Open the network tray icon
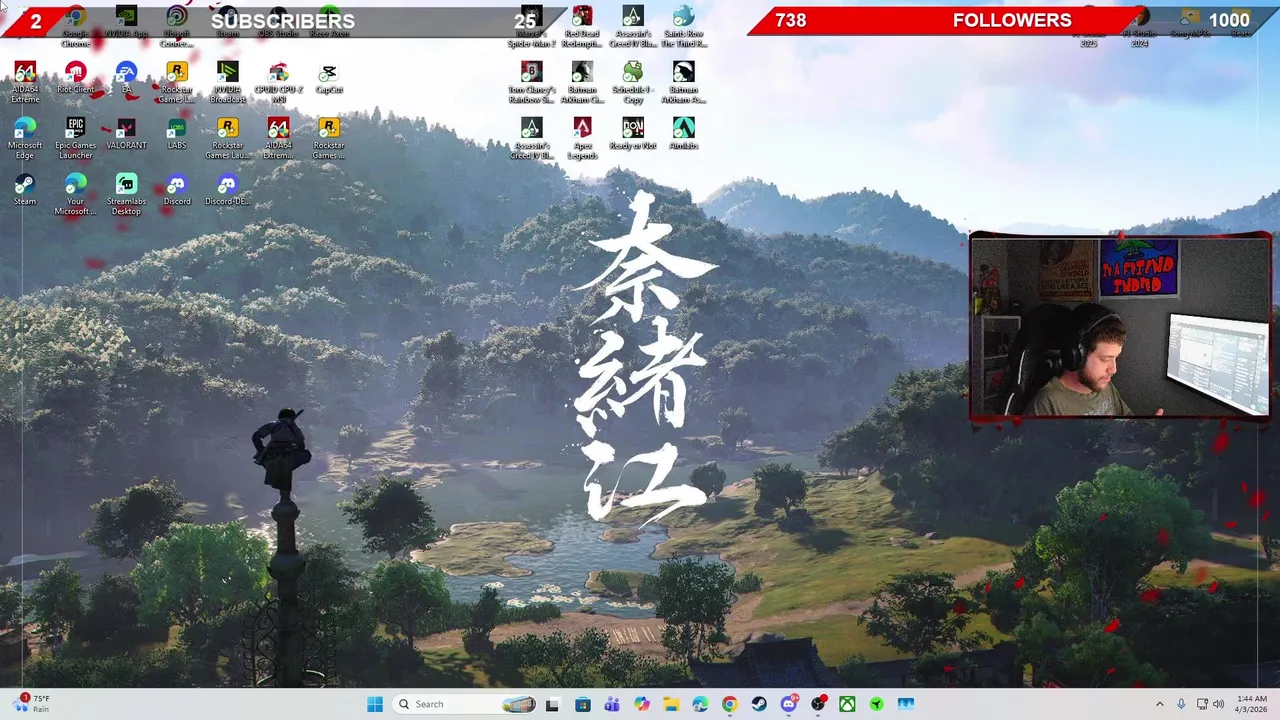Image resolution: width=1280 pixels, height=720 pixels. (1202, 704)
